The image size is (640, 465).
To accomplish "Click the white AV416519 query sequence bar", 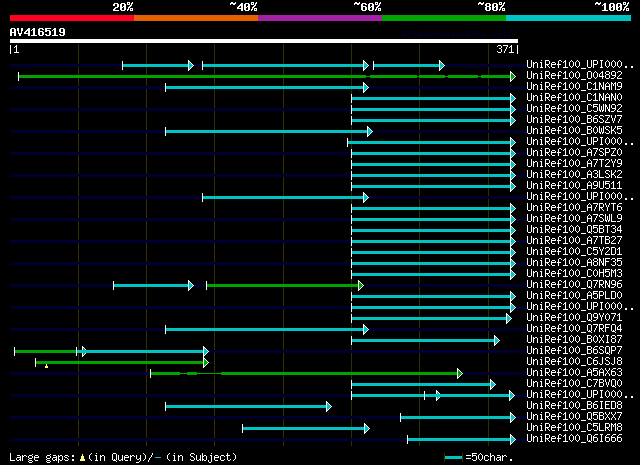I will pyautogui.click(x=264, y=41).
